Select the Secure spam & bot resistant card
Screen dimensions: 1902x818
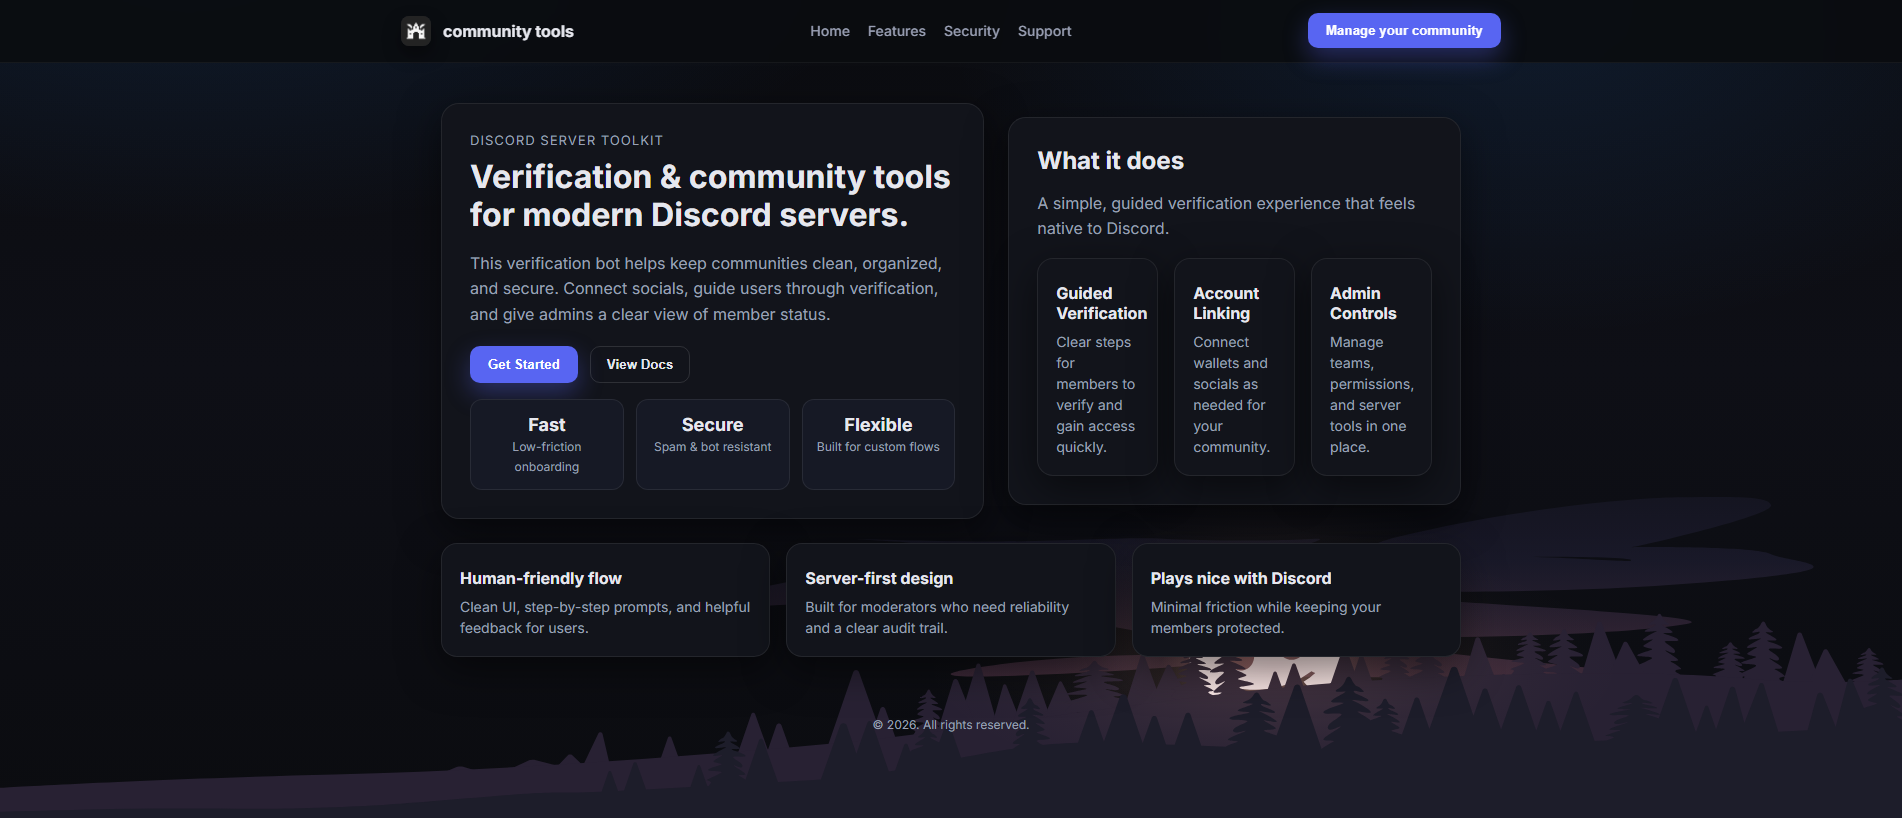tap(713, 445)
